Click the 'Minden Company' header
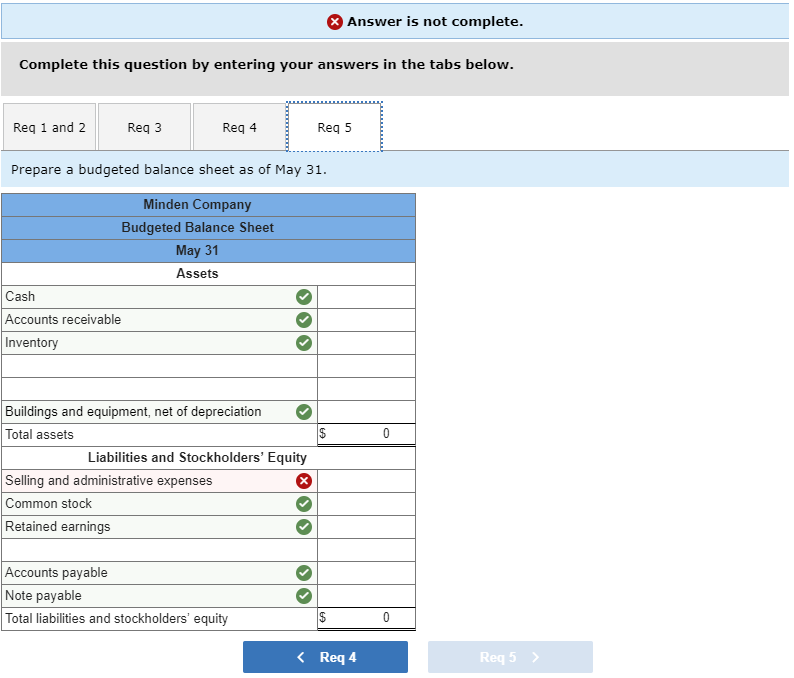794x678 pixels. click(x=197, y=205)
